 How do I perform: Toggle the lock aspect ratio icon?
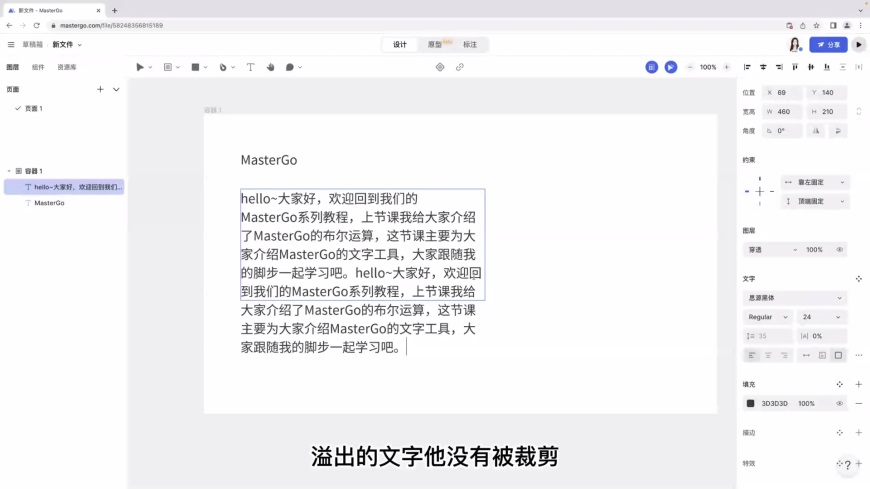point(858,112)
